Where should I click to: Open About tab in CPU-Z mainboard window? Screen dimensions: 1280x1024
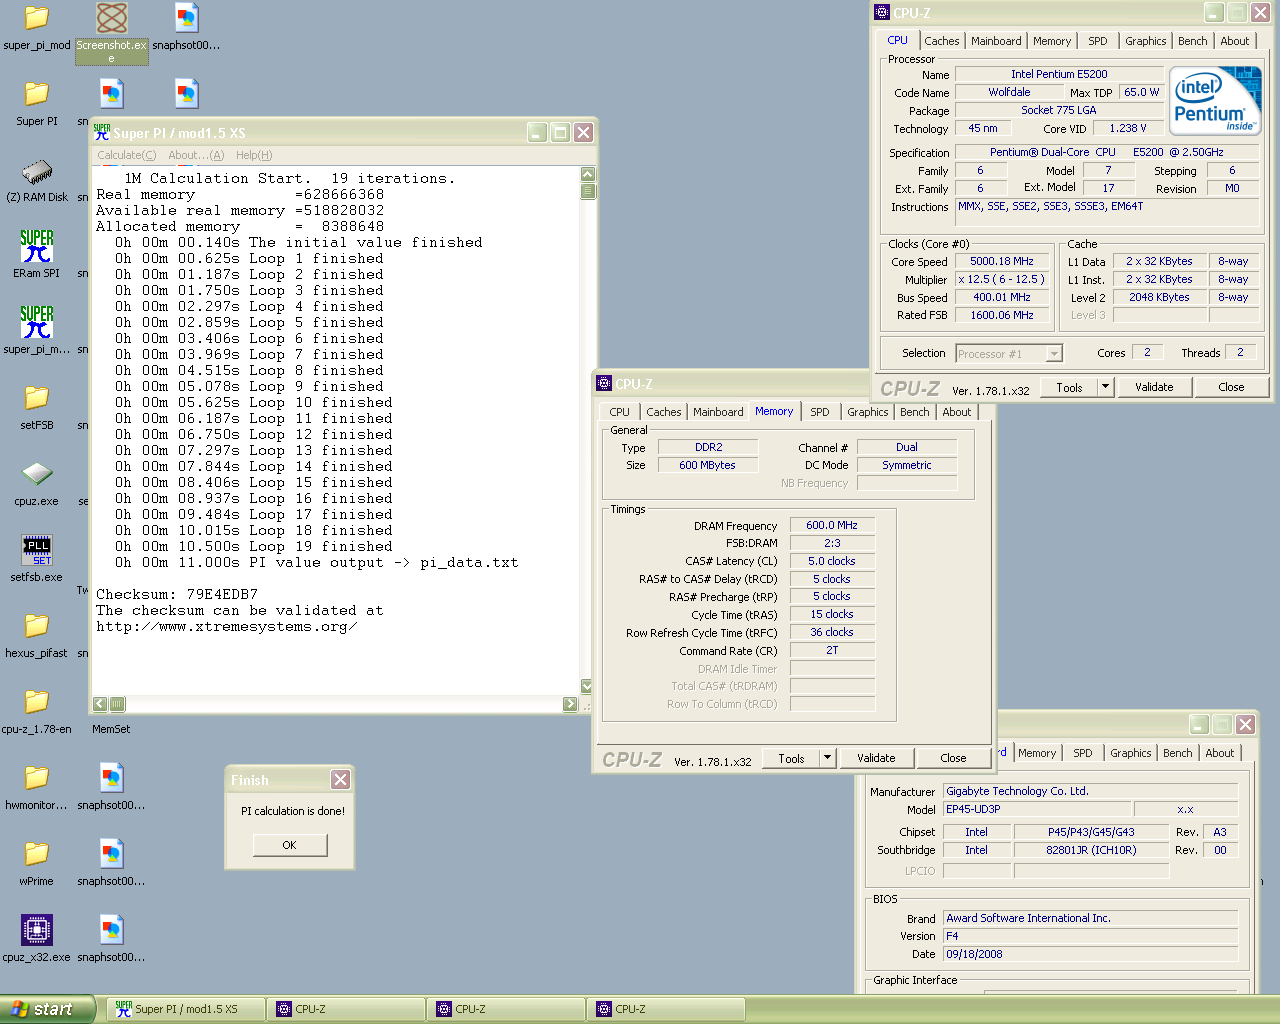[1219, 753]
